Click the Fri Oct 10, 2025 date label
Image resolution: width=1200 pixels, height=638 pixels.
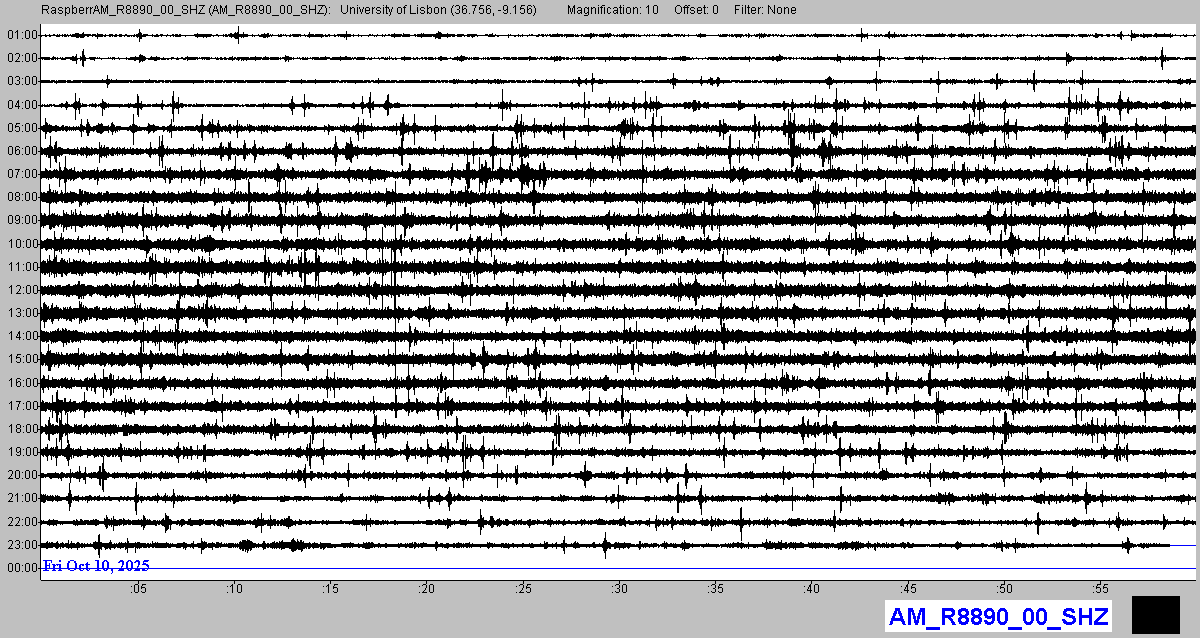click(96, 566)
